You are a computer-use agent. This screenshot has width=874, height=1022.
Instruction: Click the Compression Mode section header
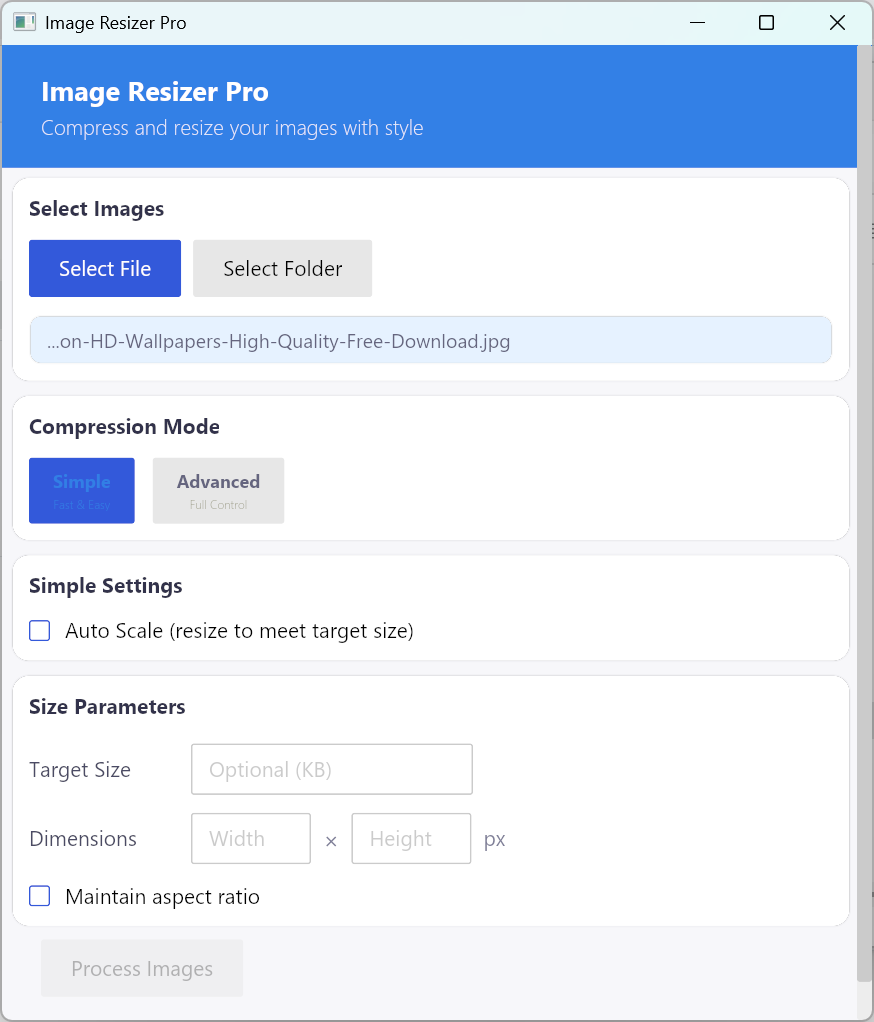pos(124,427)
